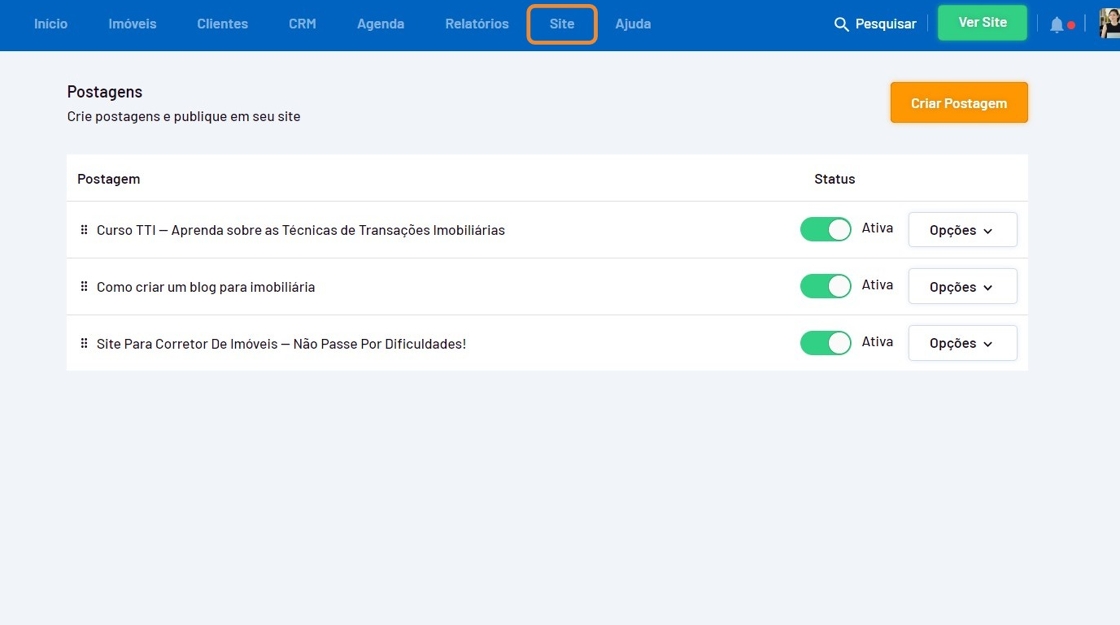Click the search magnifier icon
The image size is (1120, 625).
(841, 24)
